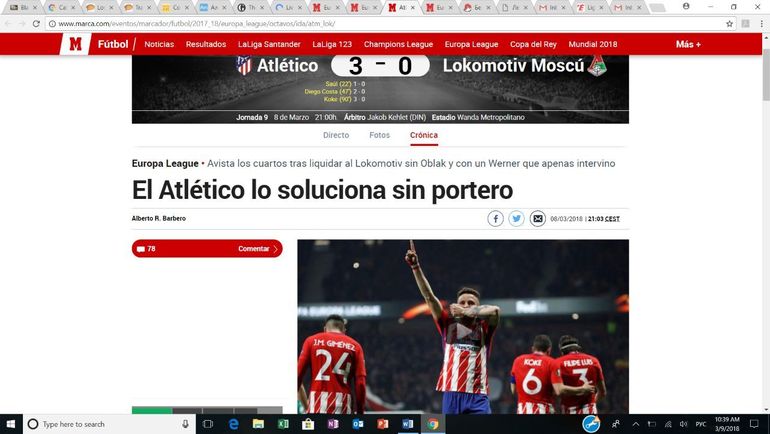Click the Atlético team name
770x434 pixels.
coord(287,65)
